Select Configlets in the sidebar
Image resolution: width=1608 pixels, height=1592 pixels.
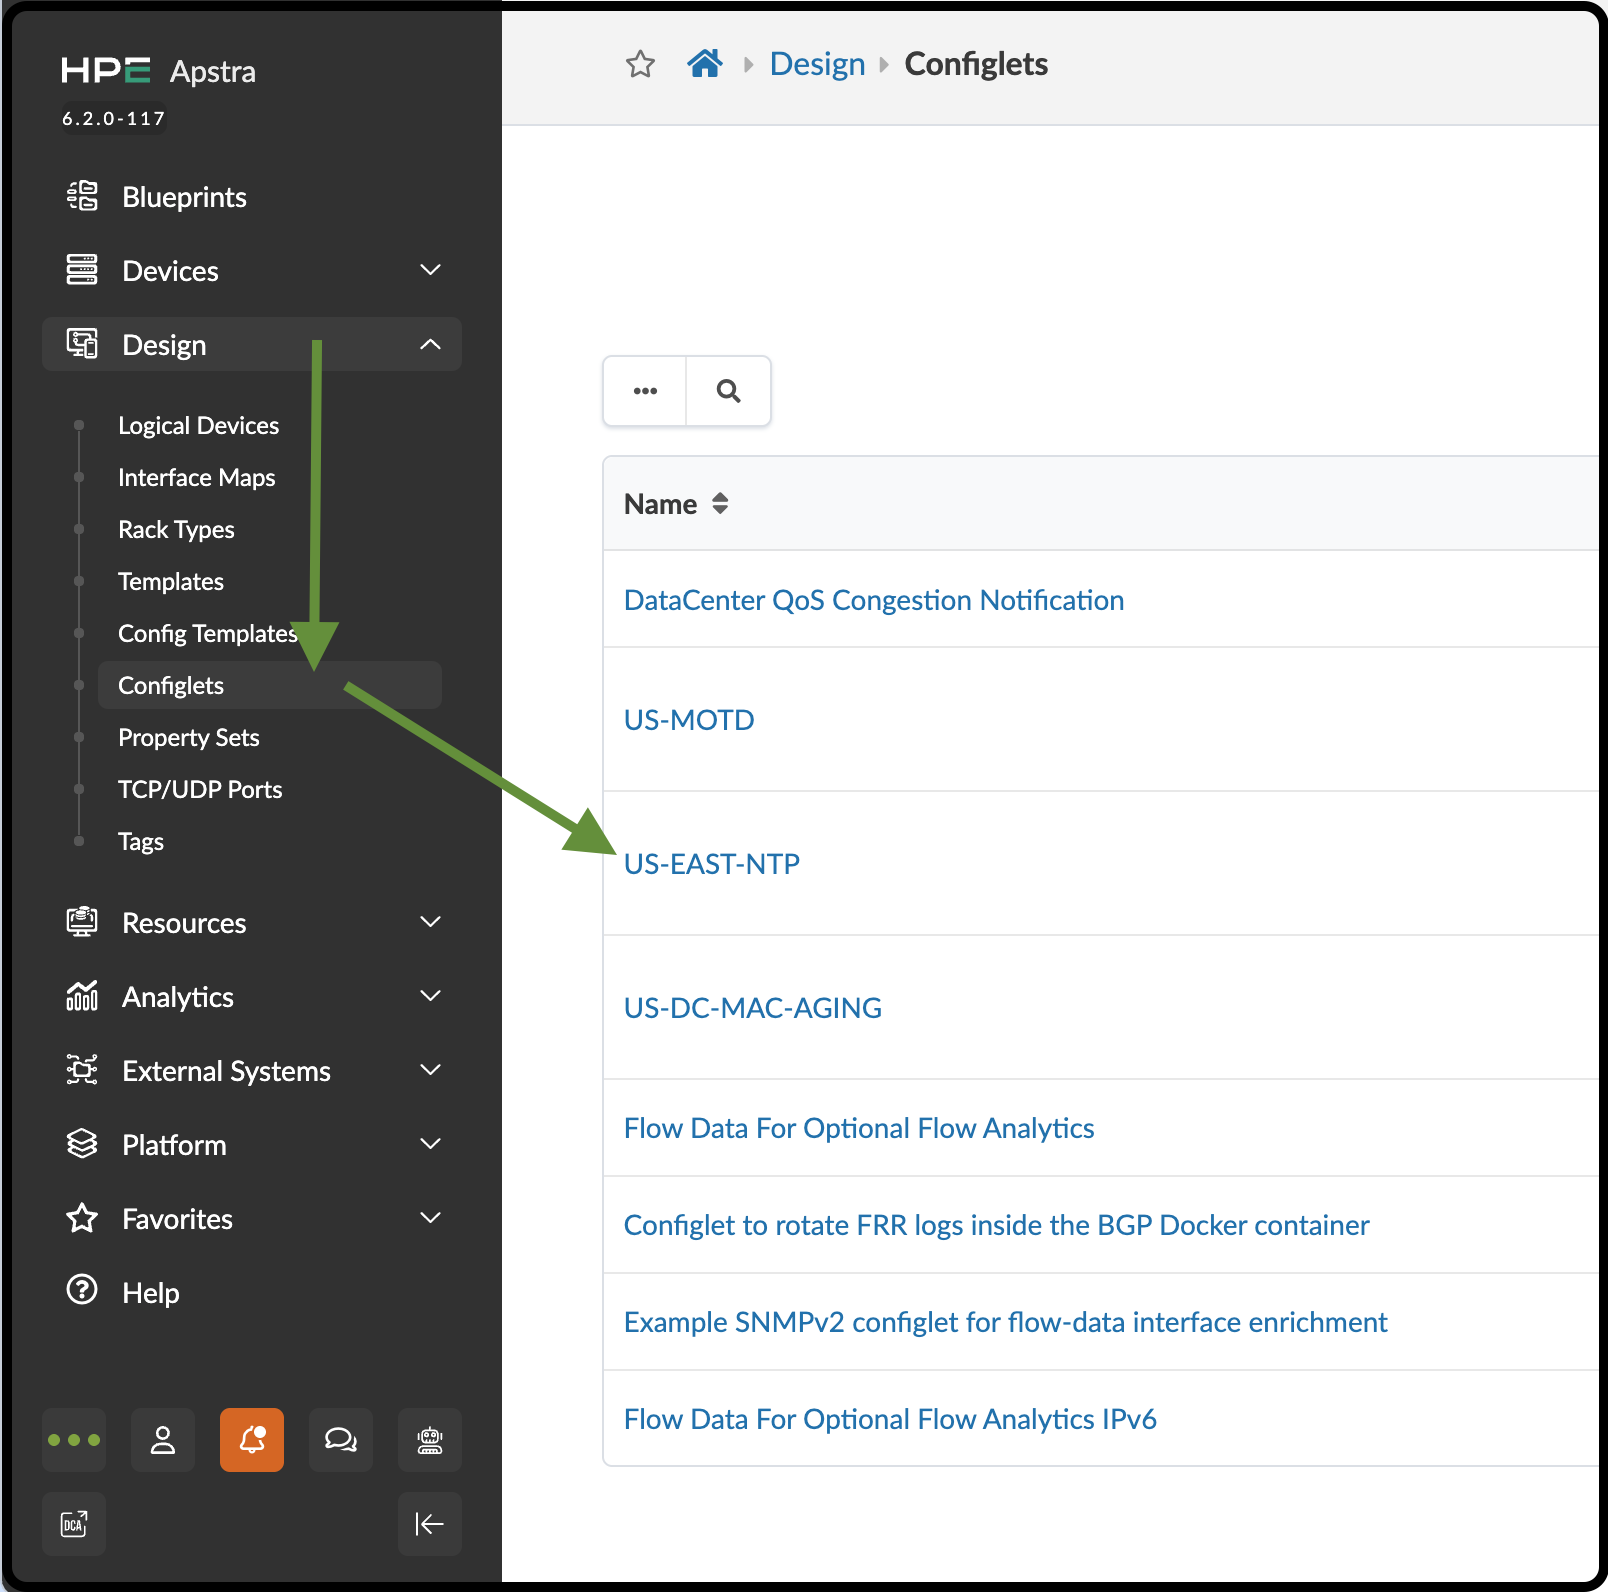270,685
